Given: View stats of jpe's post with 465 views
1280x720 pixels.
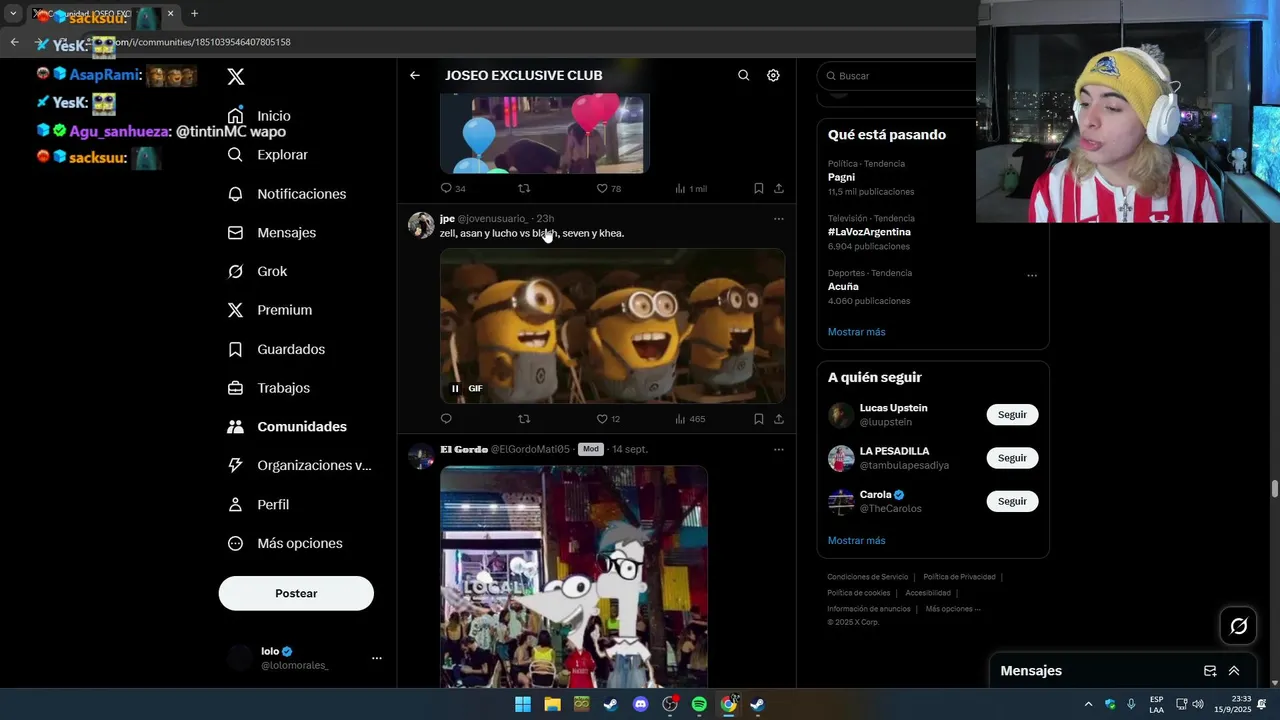Looking at the screenshot, I should pyautogui.click(x=690, y=419).
